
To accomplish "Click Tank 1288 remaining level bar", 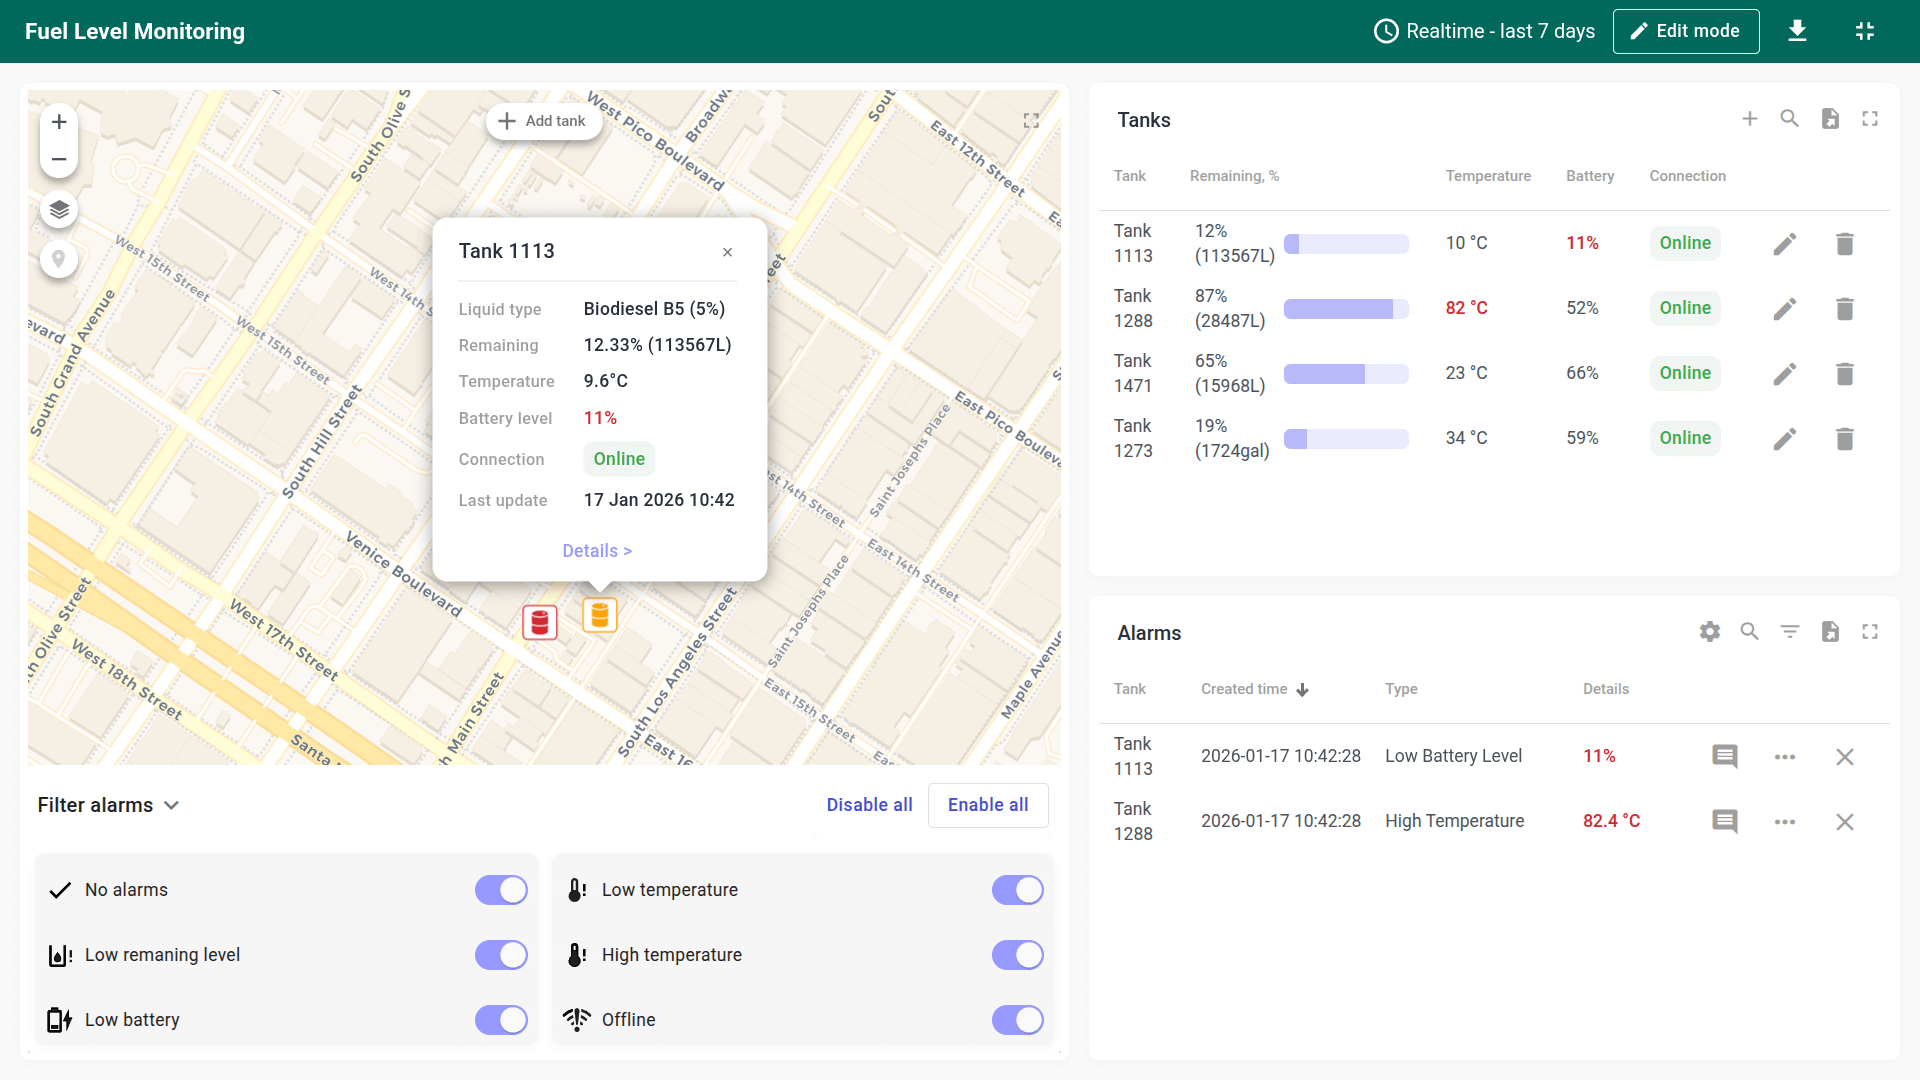I will pos(1346,309).
